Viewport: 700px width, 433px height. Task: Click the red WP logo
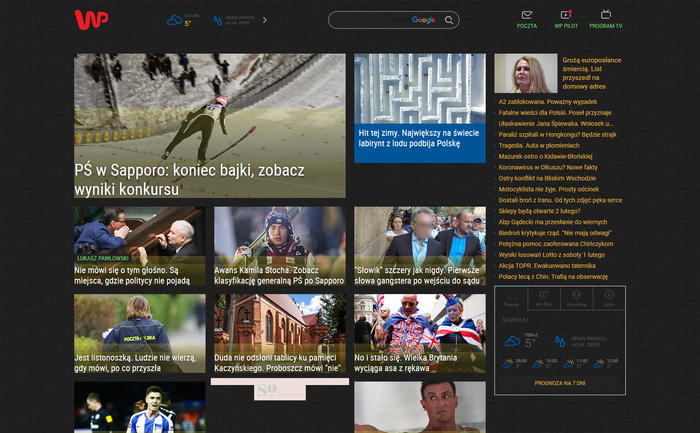(x=91, y=20)
